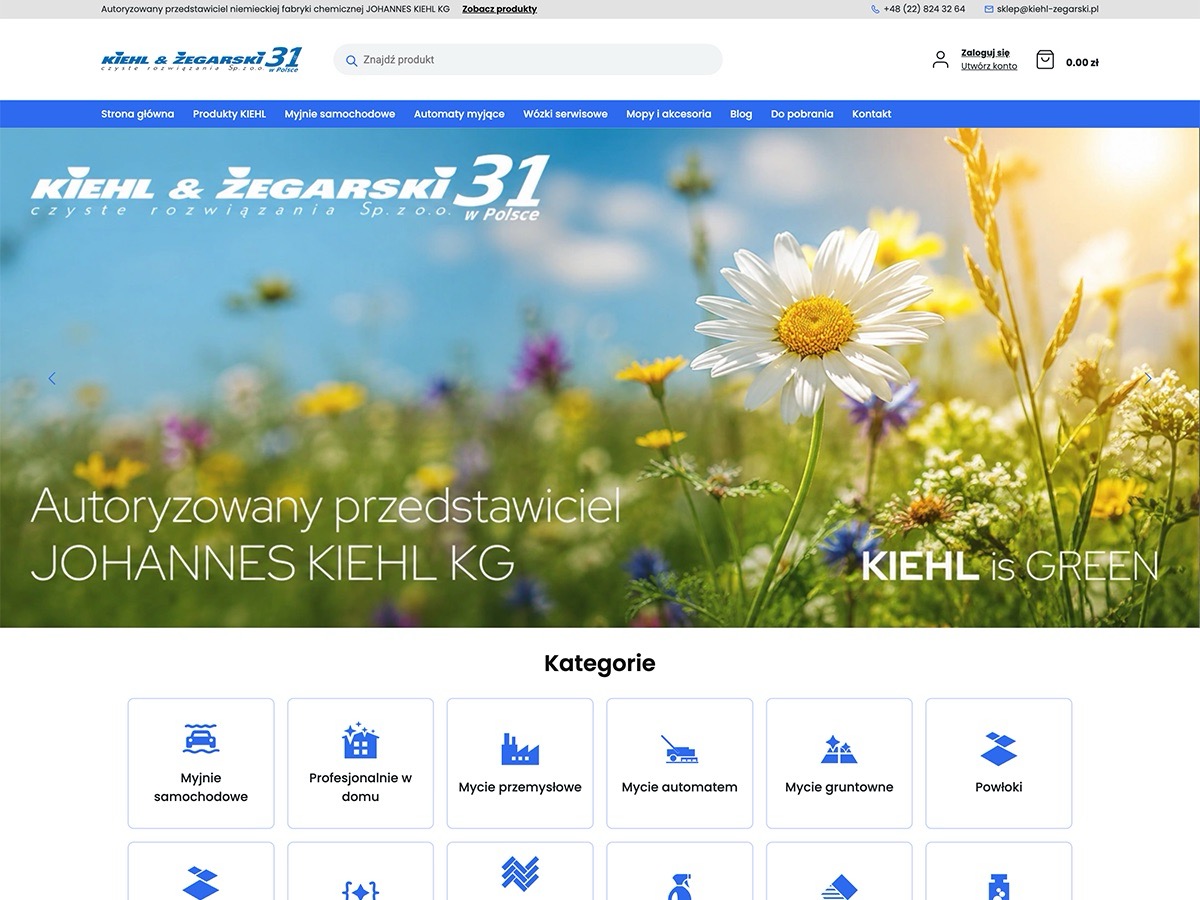Click the flower meadow hero banner
1200x900 pixels.
click(x=600, y=378)
